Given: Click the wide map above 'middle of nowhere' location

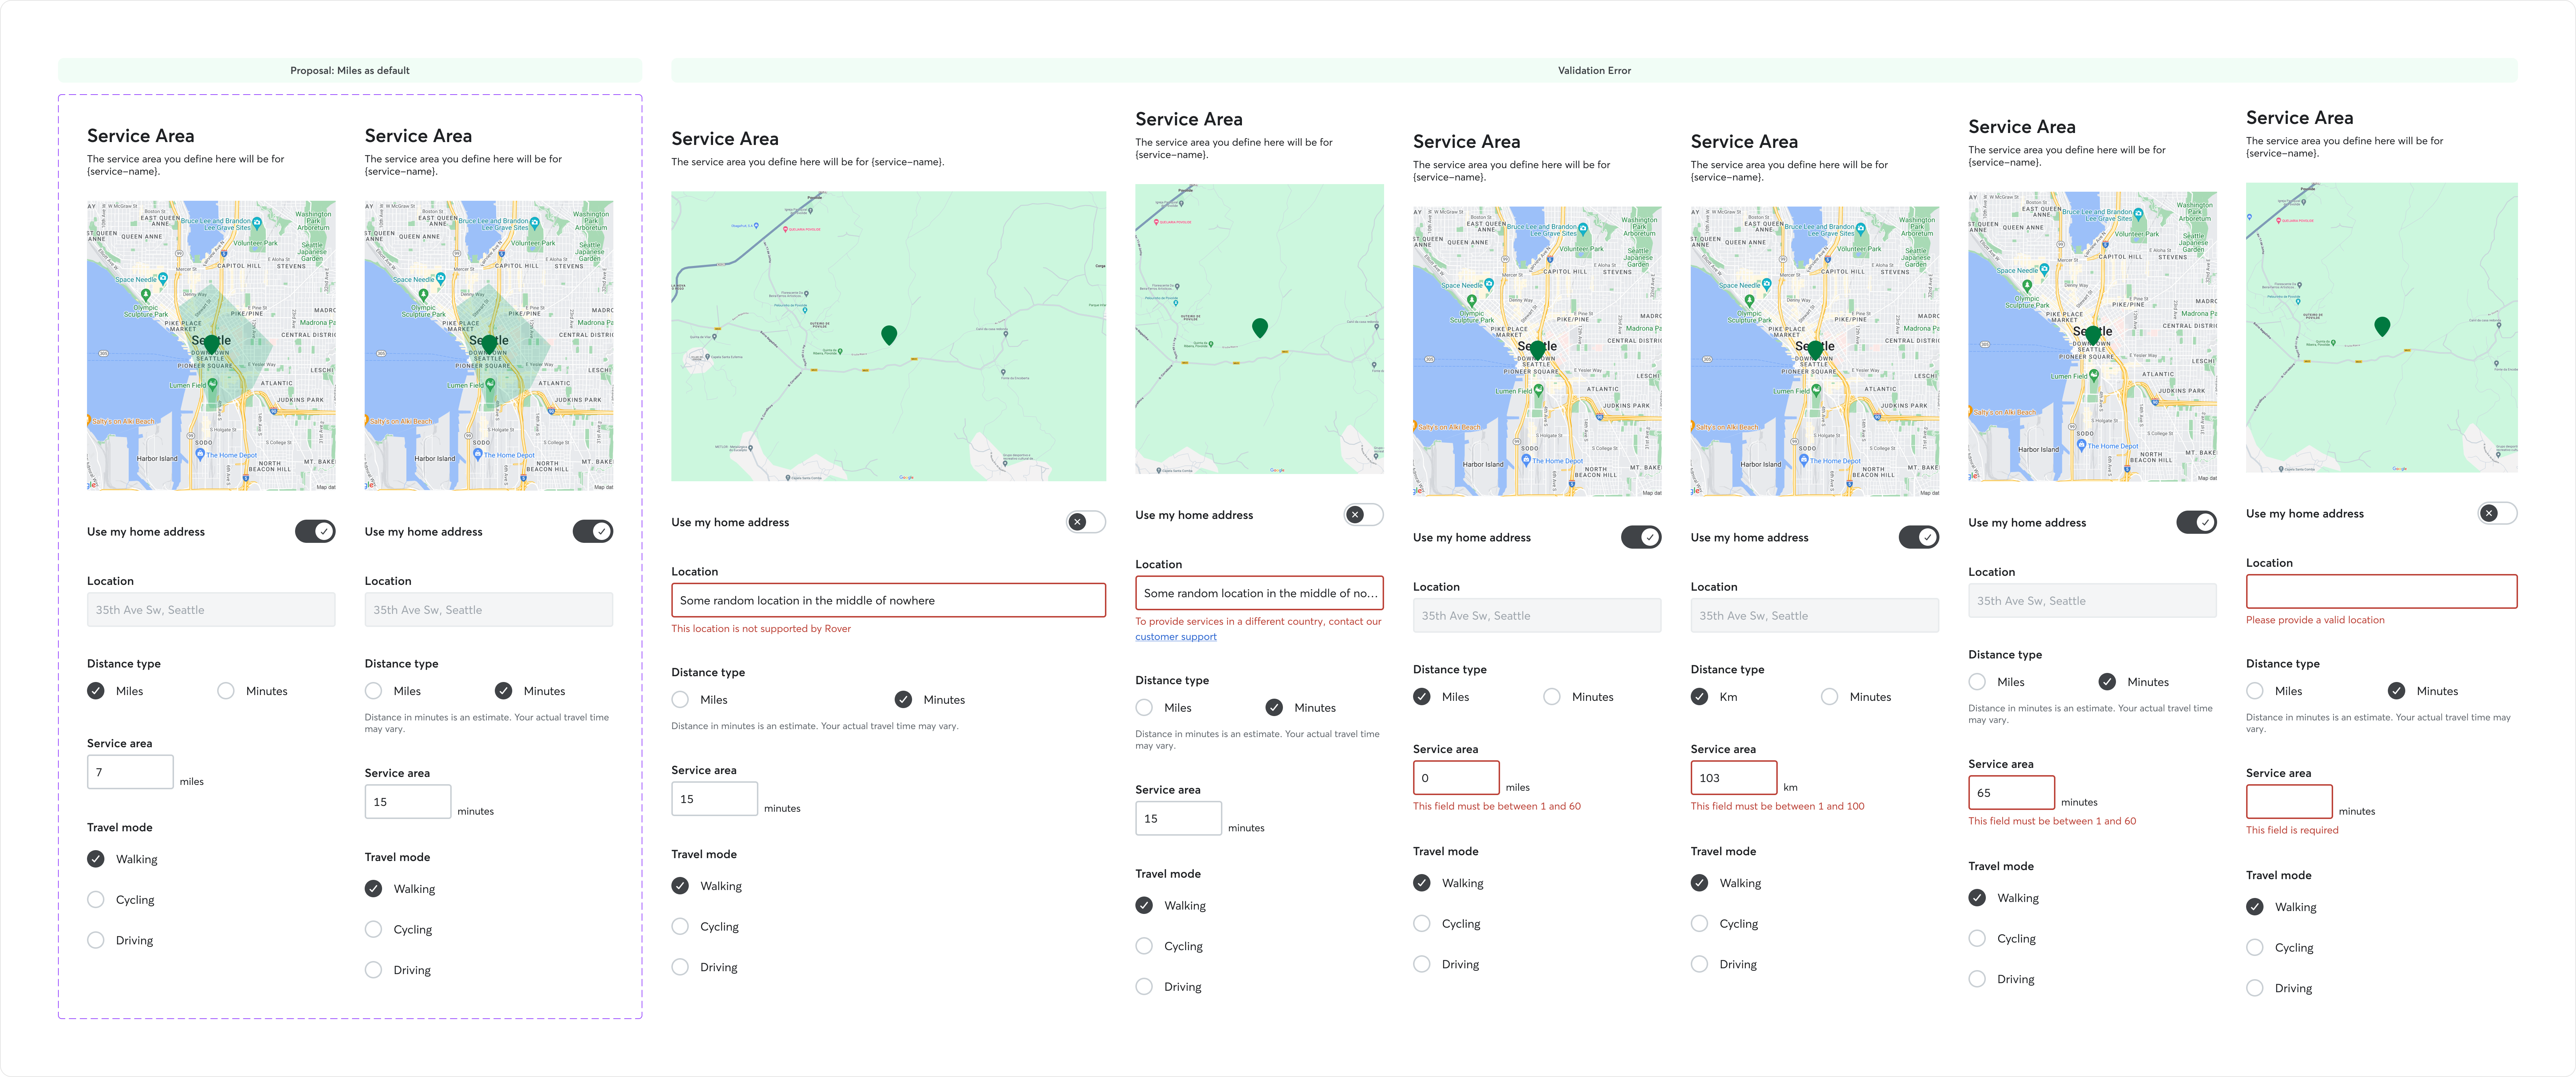Looking at the screenshot, I should pos(888,336).
